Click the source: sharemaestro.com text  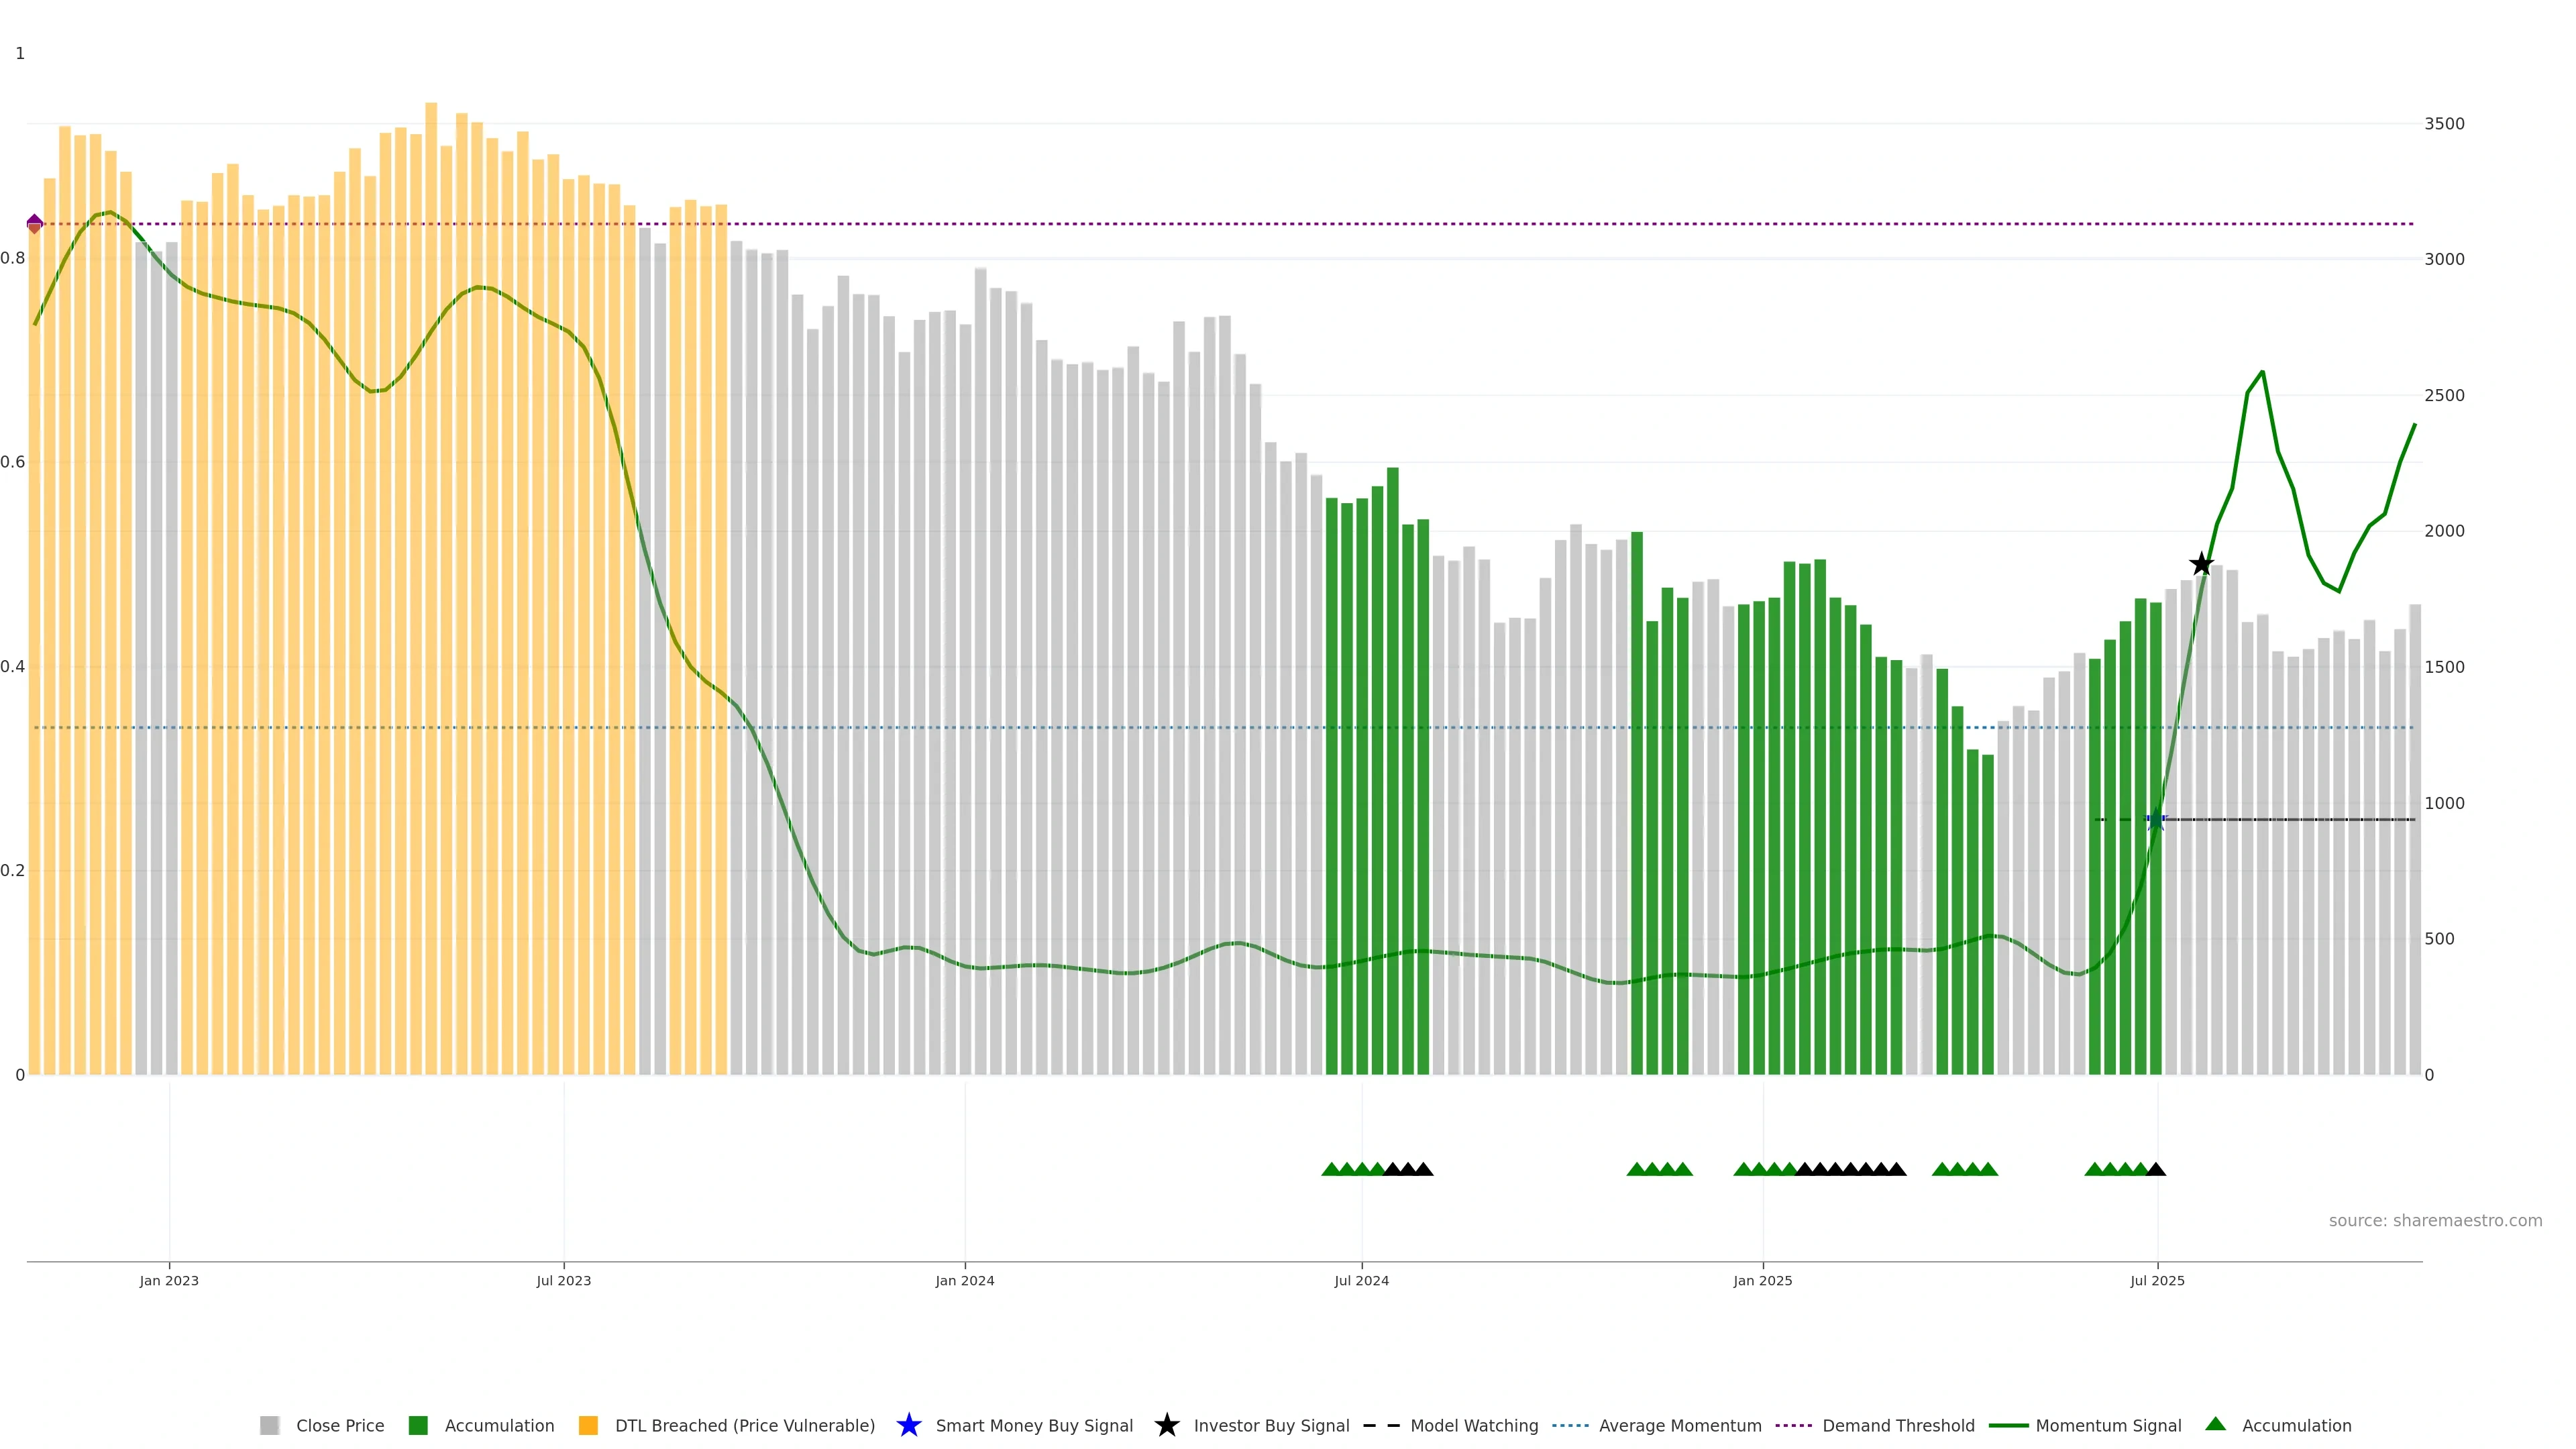(2435, 1220)
